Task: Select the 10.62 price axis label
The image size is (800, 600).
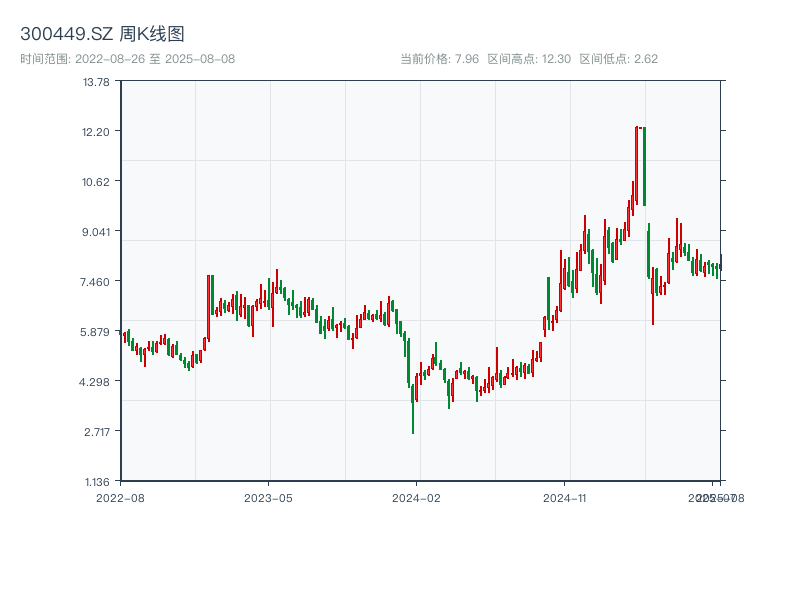Action: click(96, 182)
